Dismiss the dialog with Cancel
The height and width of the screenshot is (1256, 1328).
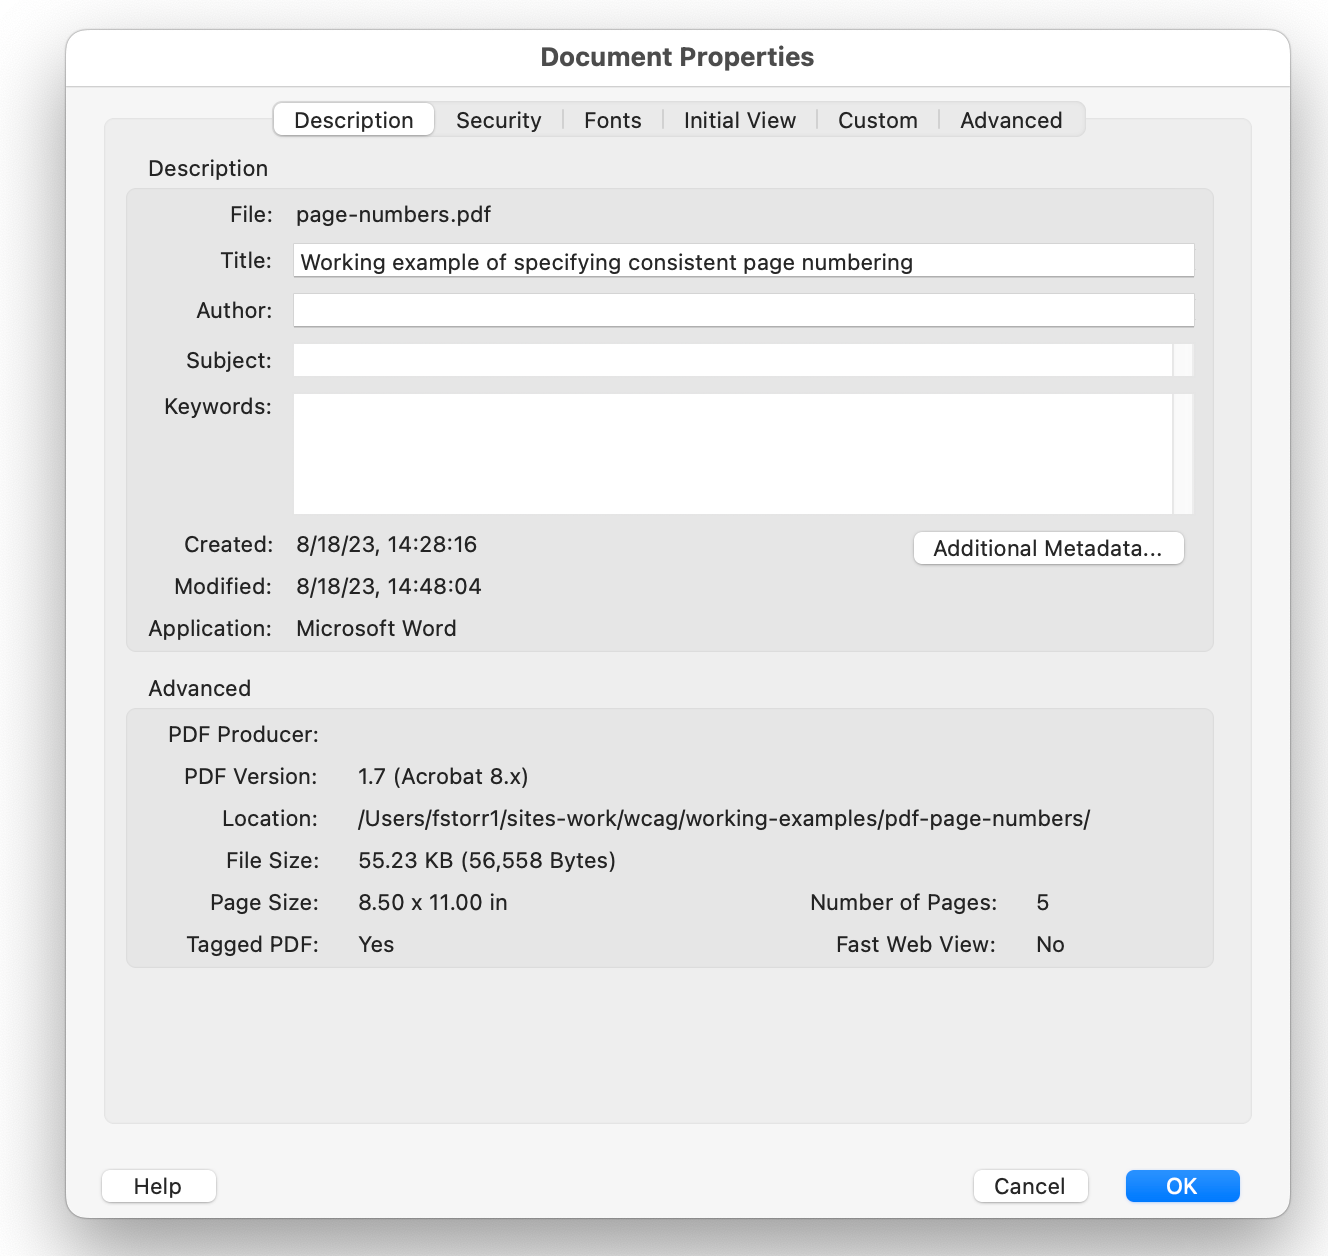(x=1031, y=1186)
